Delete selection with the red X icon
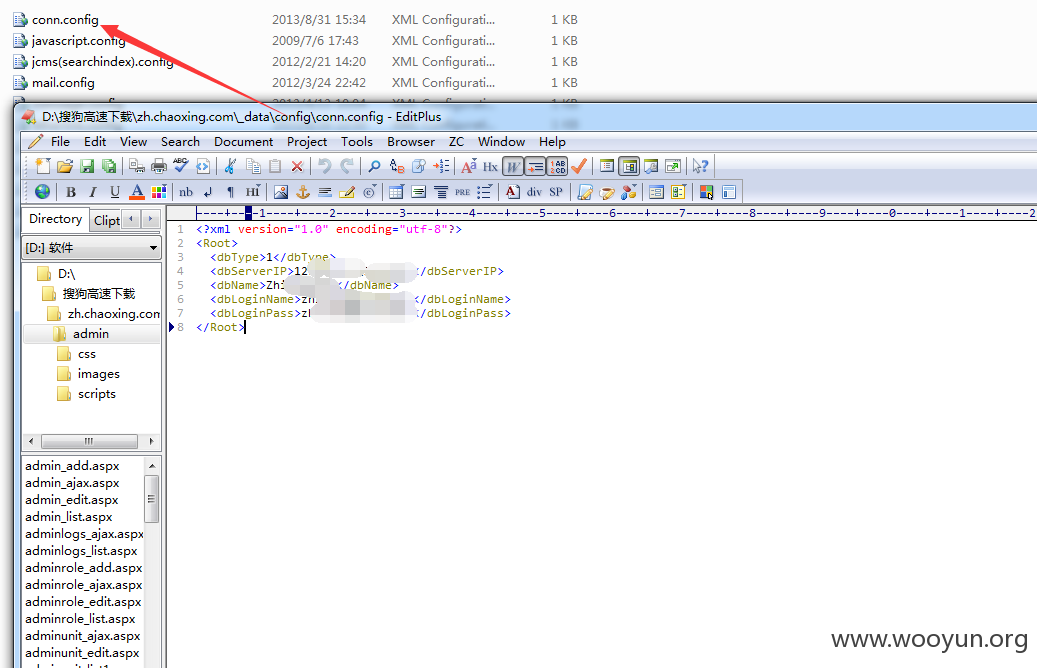Viewport: 1037px width, 668px height. tap(297, 166)
